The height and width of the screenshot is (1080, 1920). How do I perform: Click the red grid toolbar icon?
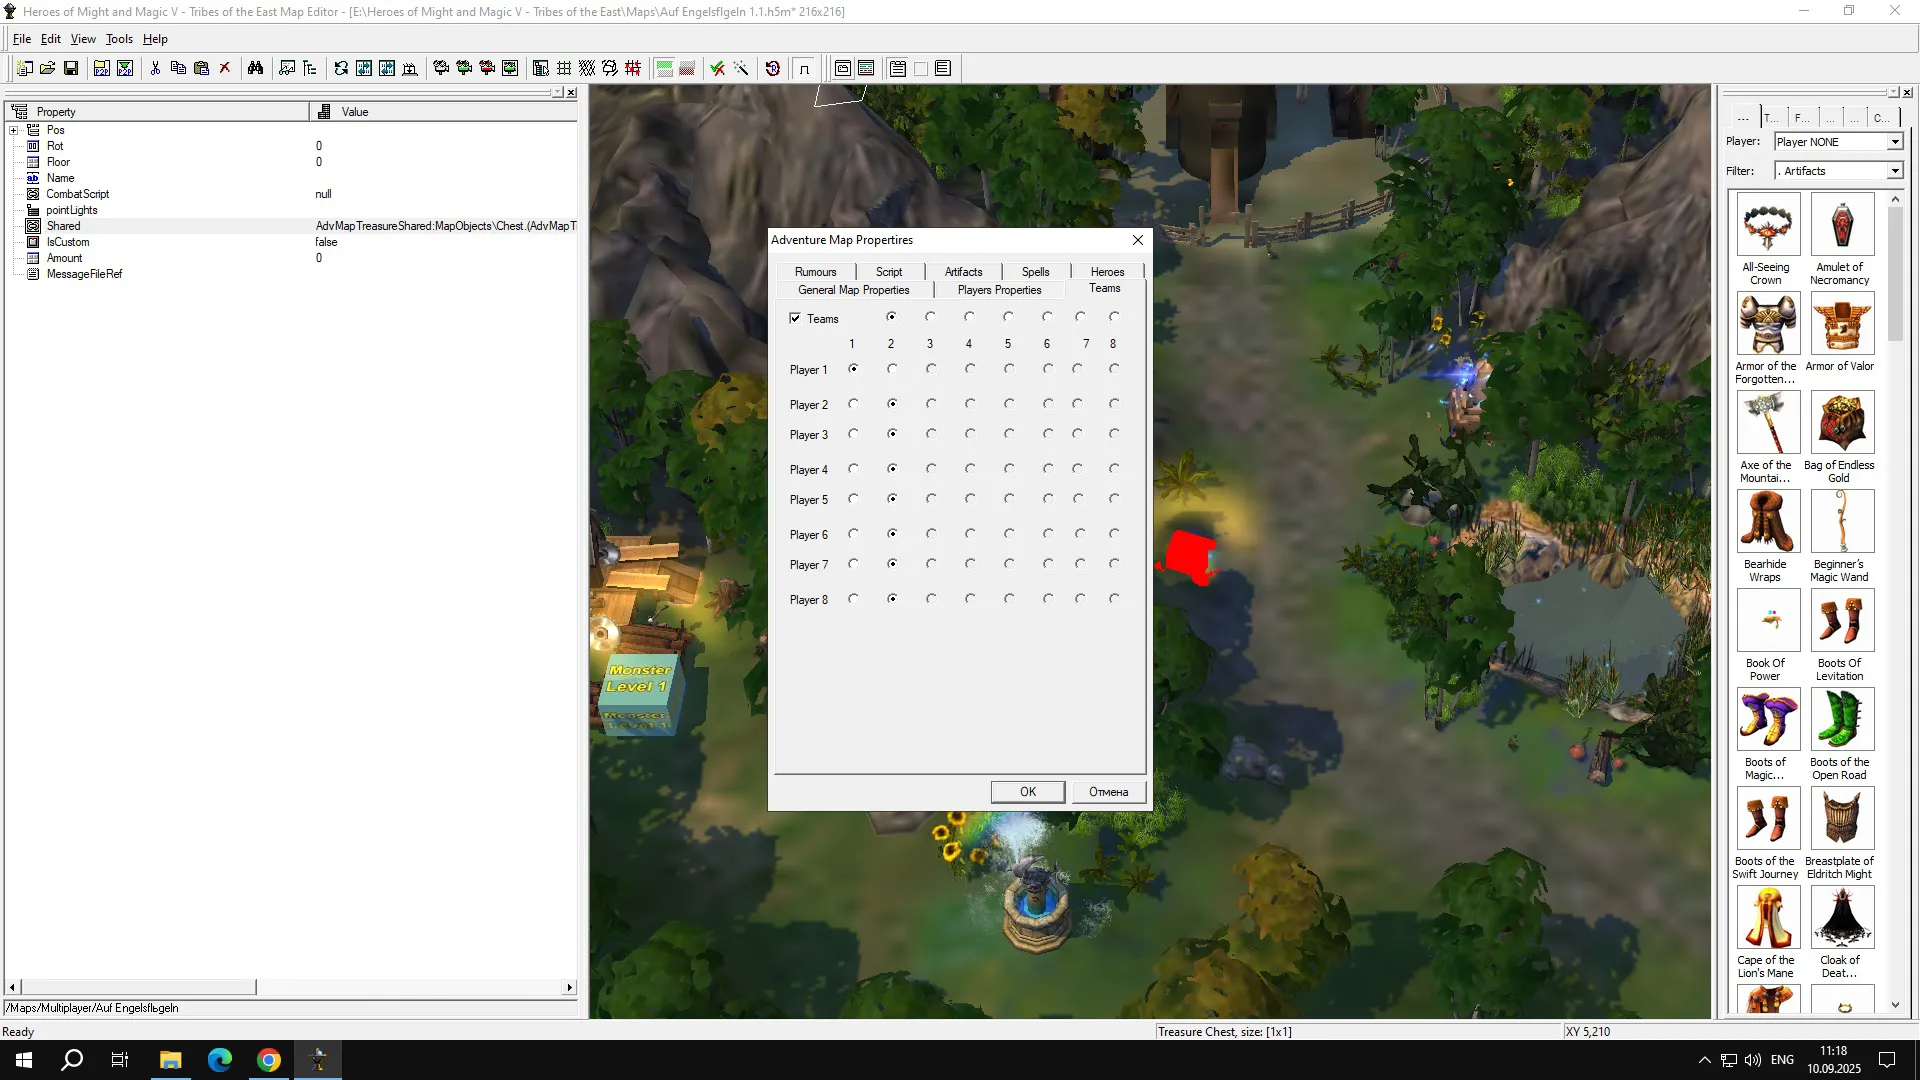633,68
